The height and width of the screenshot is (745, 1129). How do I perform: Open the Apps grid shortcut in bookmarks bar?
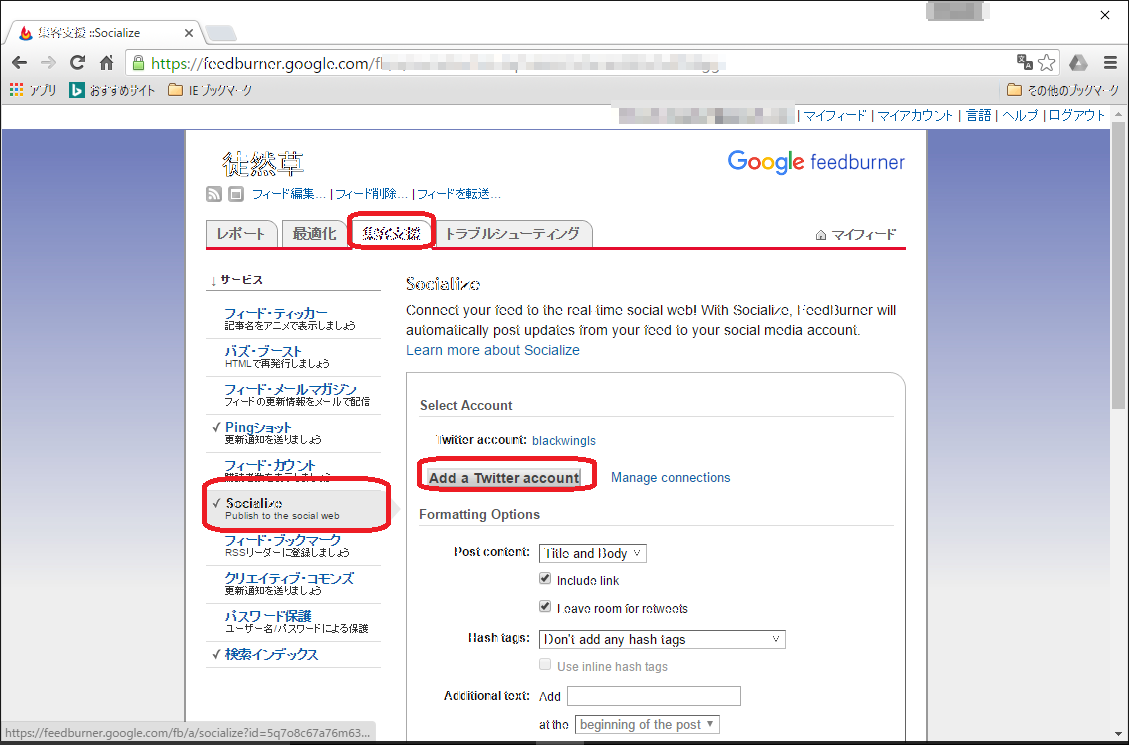coord(32,90)
